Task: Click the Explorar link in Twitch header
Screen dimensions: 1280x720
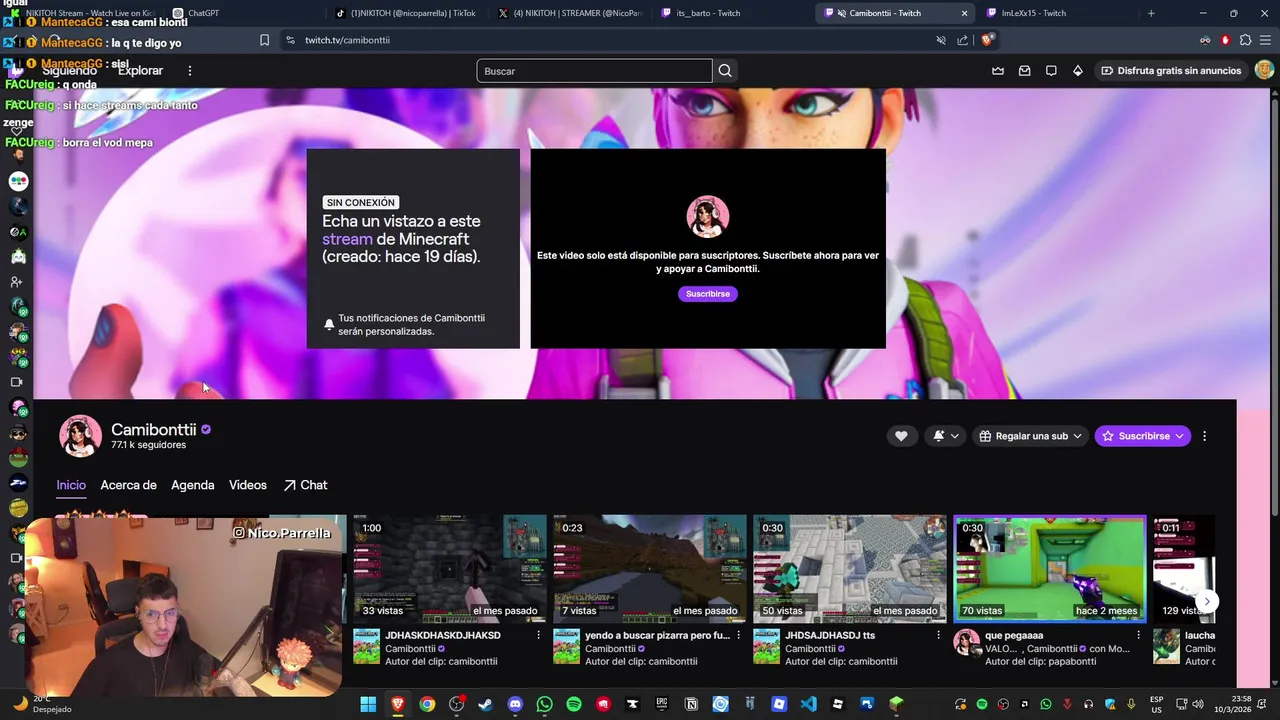Action: click(140, 71)
